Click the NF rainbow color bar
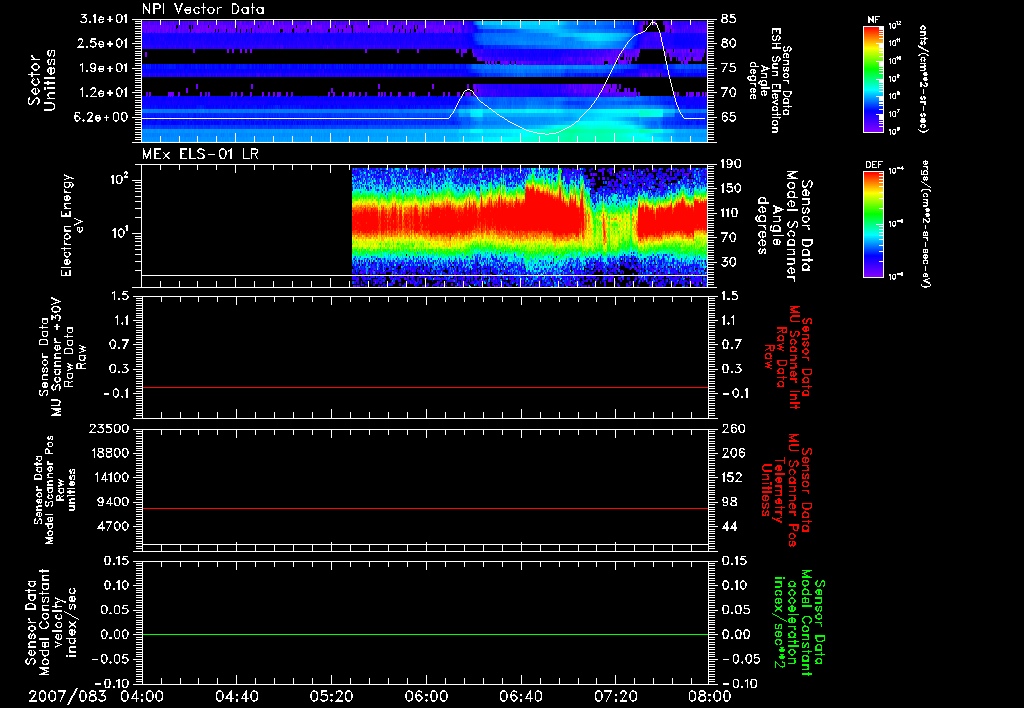 click(x=873, y=79)
